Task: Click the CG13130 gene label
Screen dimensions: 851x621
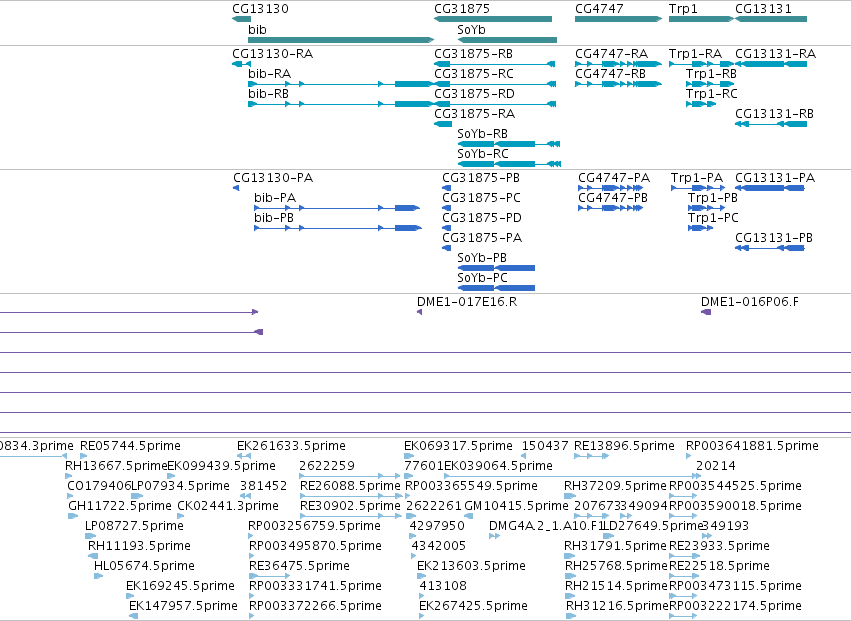Action: tap(261, 9)
